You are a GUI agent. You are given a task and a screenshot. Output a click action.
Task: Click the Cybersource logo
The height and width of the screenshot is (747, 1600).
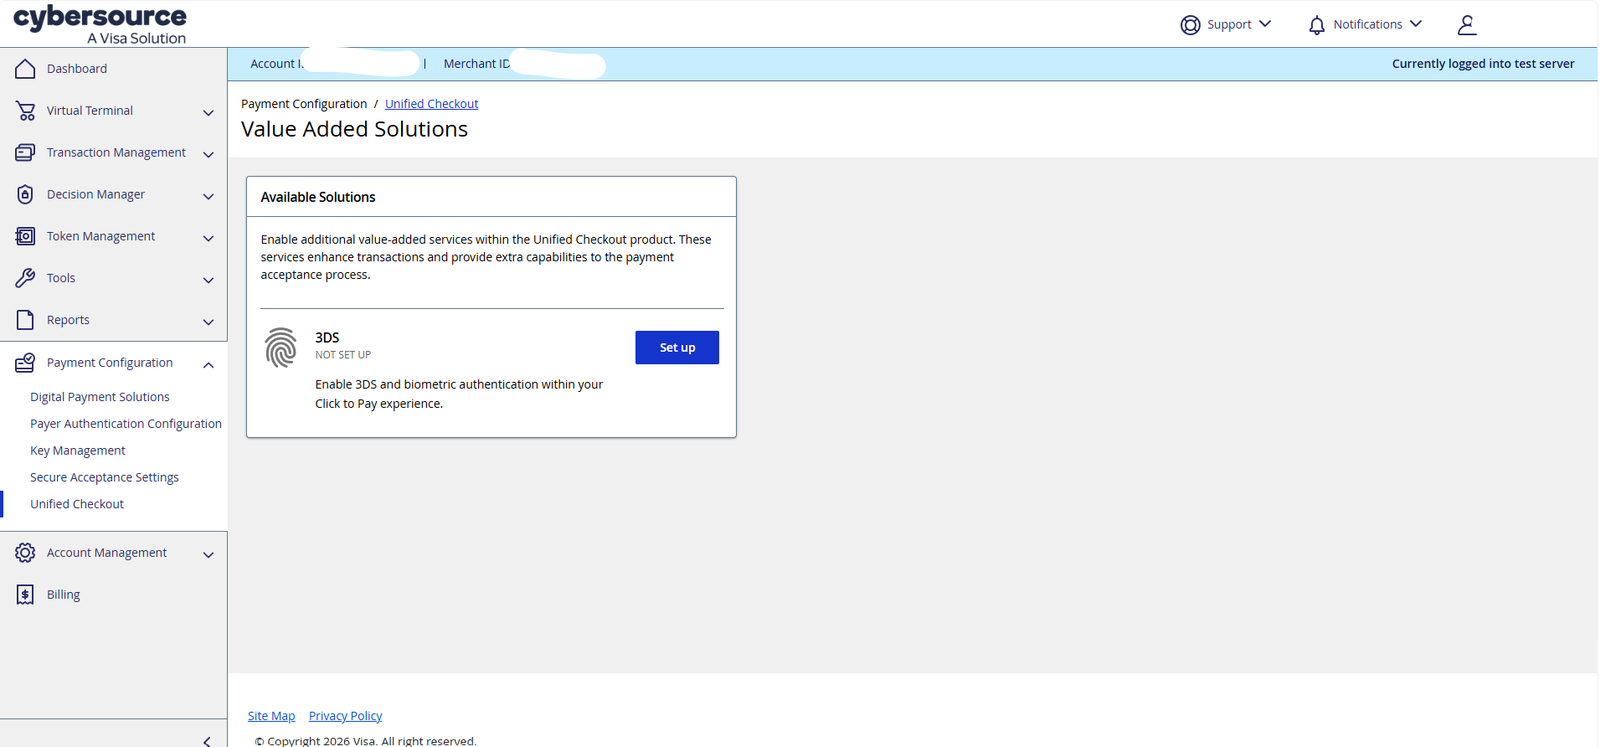pyautogui.click(x=100, y=25)
